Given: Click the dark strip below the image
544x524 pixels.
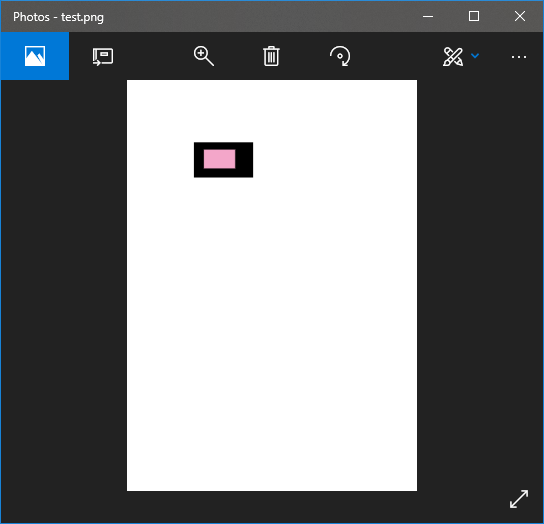Looking at the screenshot, I should [272, 507].
